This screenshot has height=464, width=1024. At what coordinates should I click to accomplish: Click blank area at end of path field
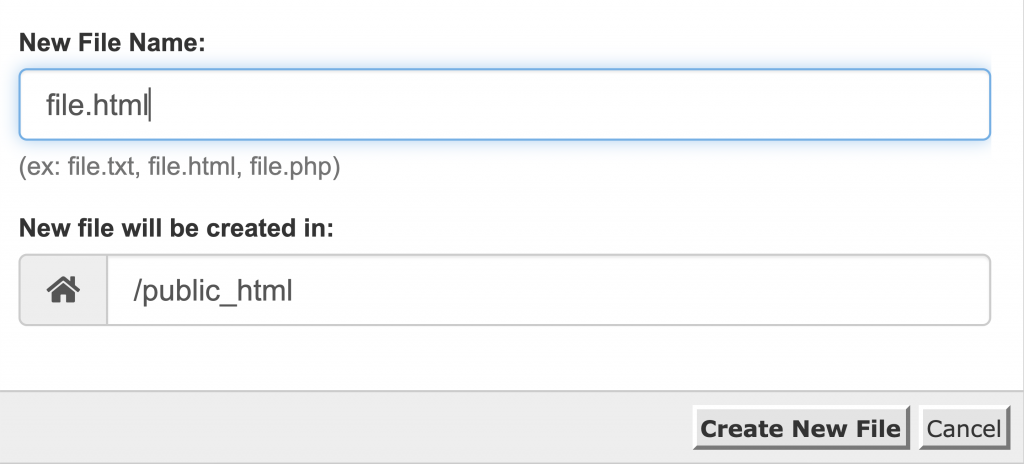(x=800, y=291)
